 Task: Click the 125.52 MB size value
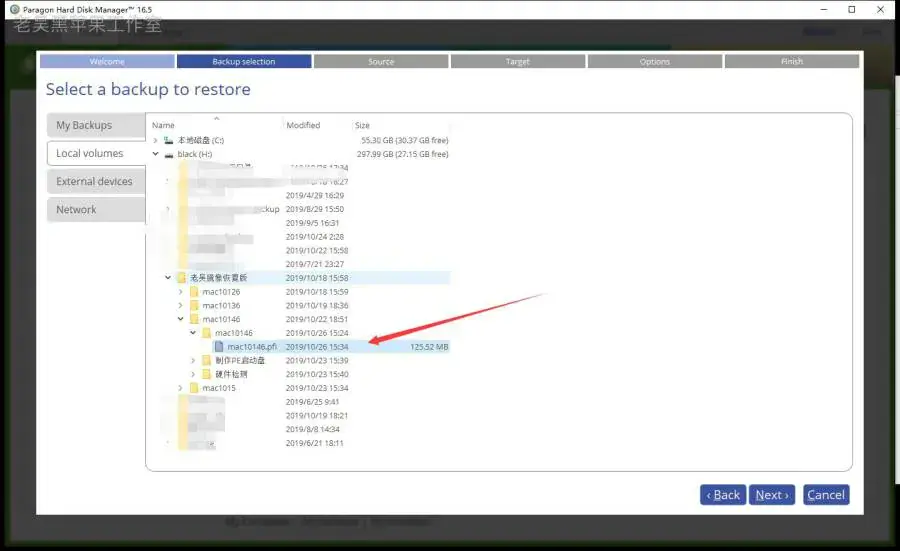tap(429, 347)
